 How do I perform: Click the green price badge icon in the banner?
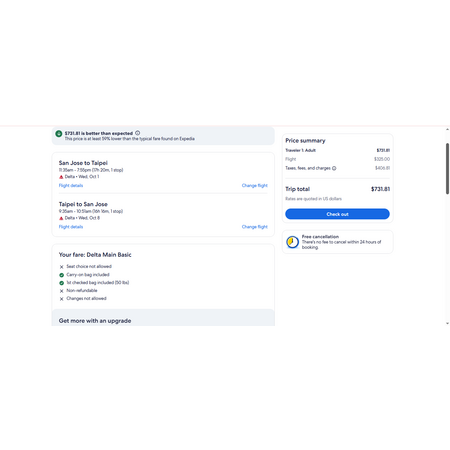[59, 134]
